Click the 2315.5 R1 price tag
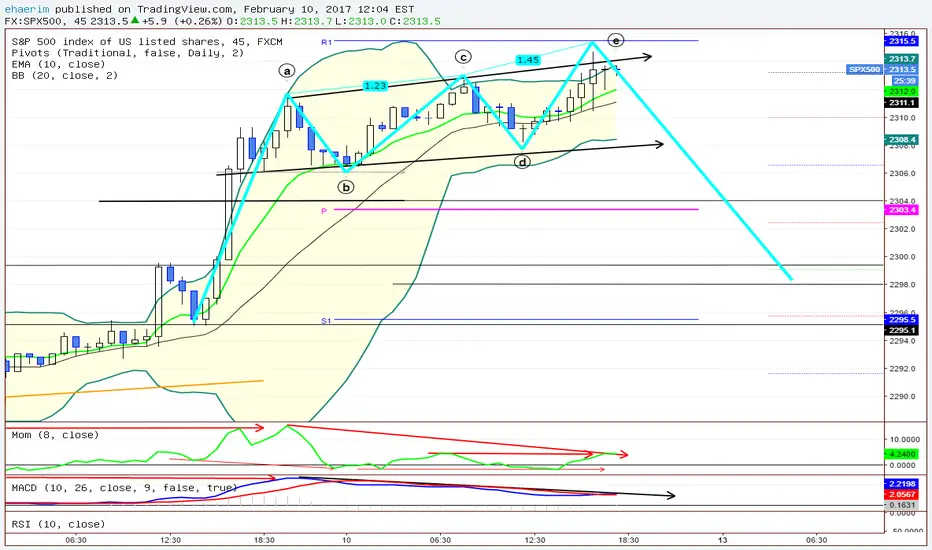Image resolution: width=932 pixels, height=550 pixels. (x=902, y=41)
